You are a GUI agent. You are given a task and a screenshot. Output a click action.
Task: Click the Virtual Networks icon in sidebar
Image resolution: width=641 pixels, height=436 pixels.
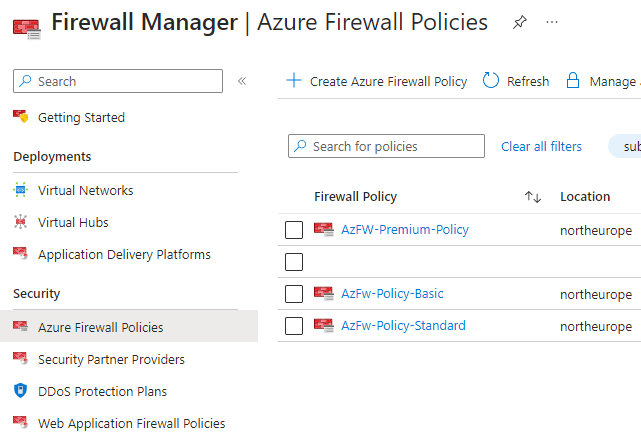(21, 190)
